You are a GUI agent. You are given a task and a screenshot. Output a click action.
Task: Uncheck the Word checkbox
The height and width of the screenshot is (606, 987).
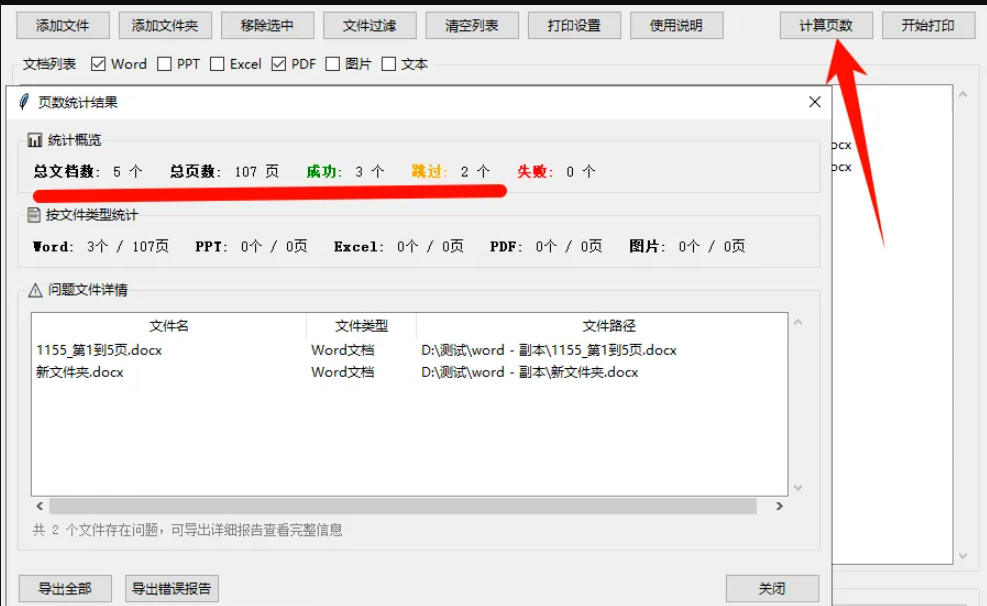point(98,64)
